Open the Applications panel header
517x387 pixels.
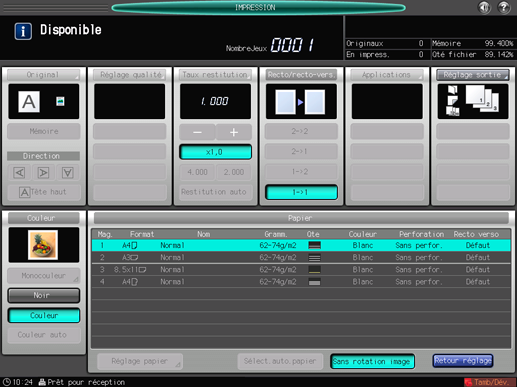coord(387,75)
